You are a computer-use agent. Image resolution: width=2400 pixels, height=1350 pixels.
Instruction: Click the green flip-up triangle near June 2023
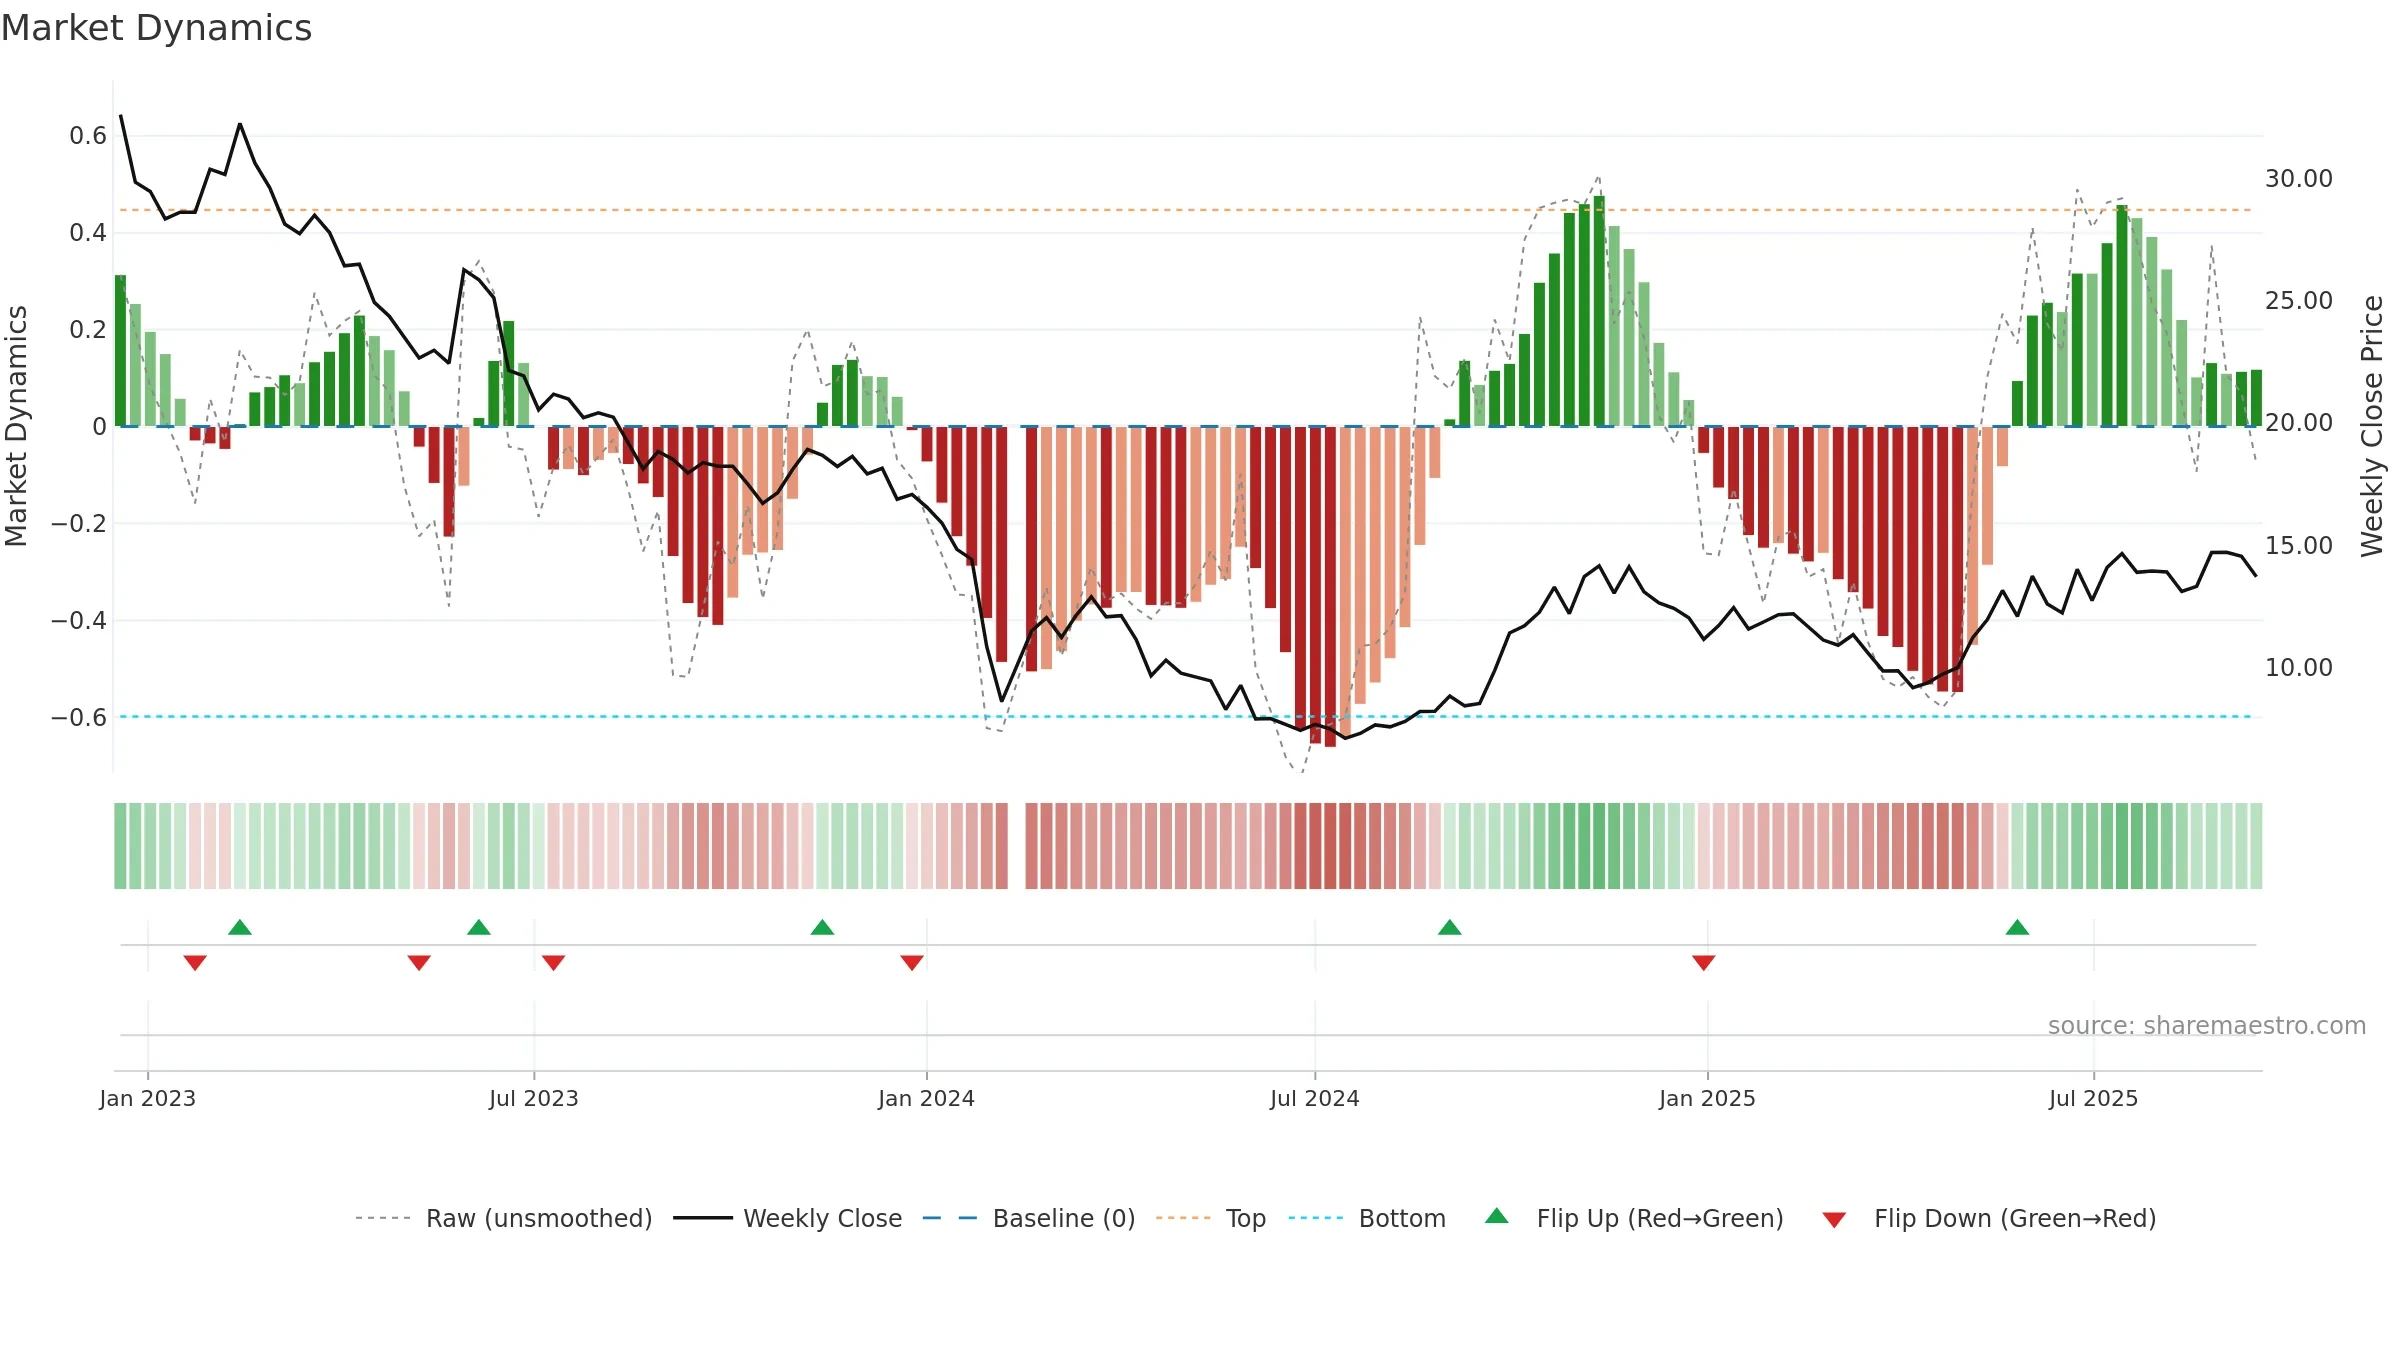pyautogui.click(x=479, y=927)
